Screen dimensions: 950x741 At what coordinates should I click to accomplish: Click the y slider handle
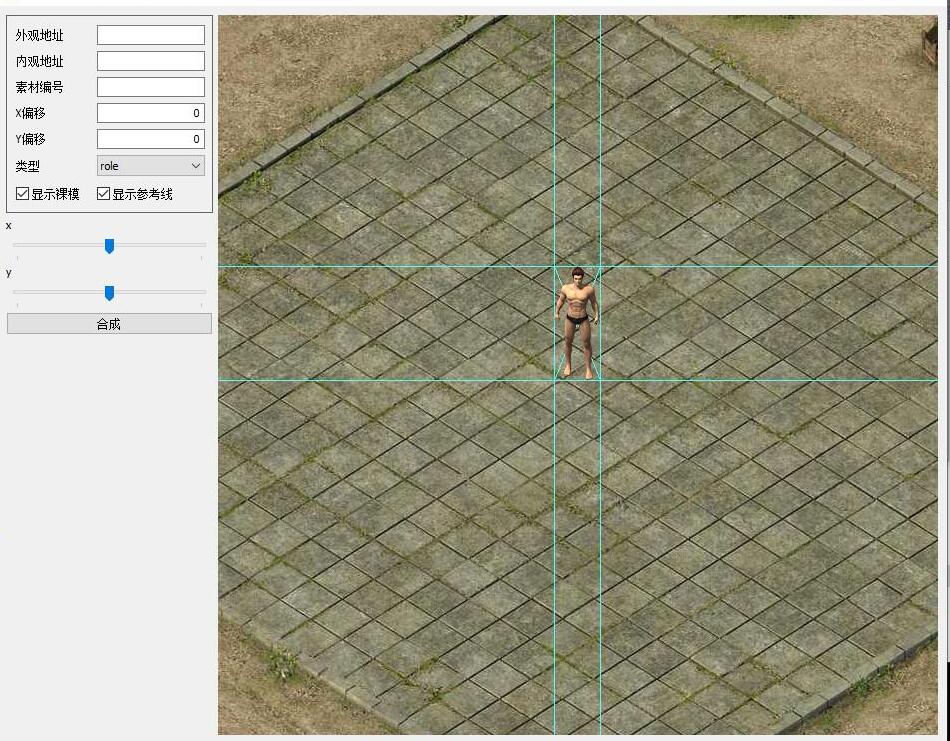(109, 293)
